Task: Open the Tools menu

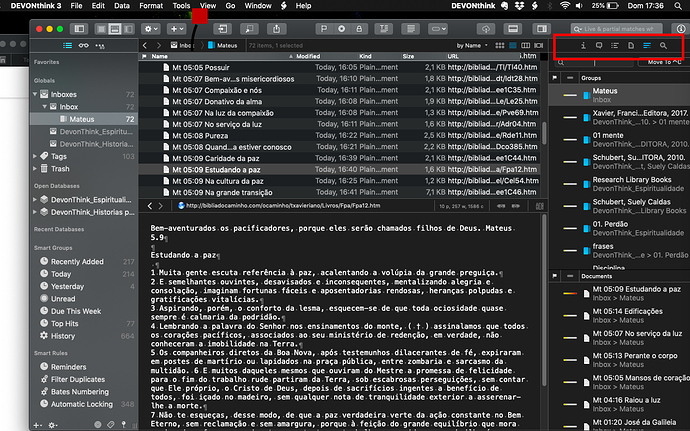Action: pos(181,6)
